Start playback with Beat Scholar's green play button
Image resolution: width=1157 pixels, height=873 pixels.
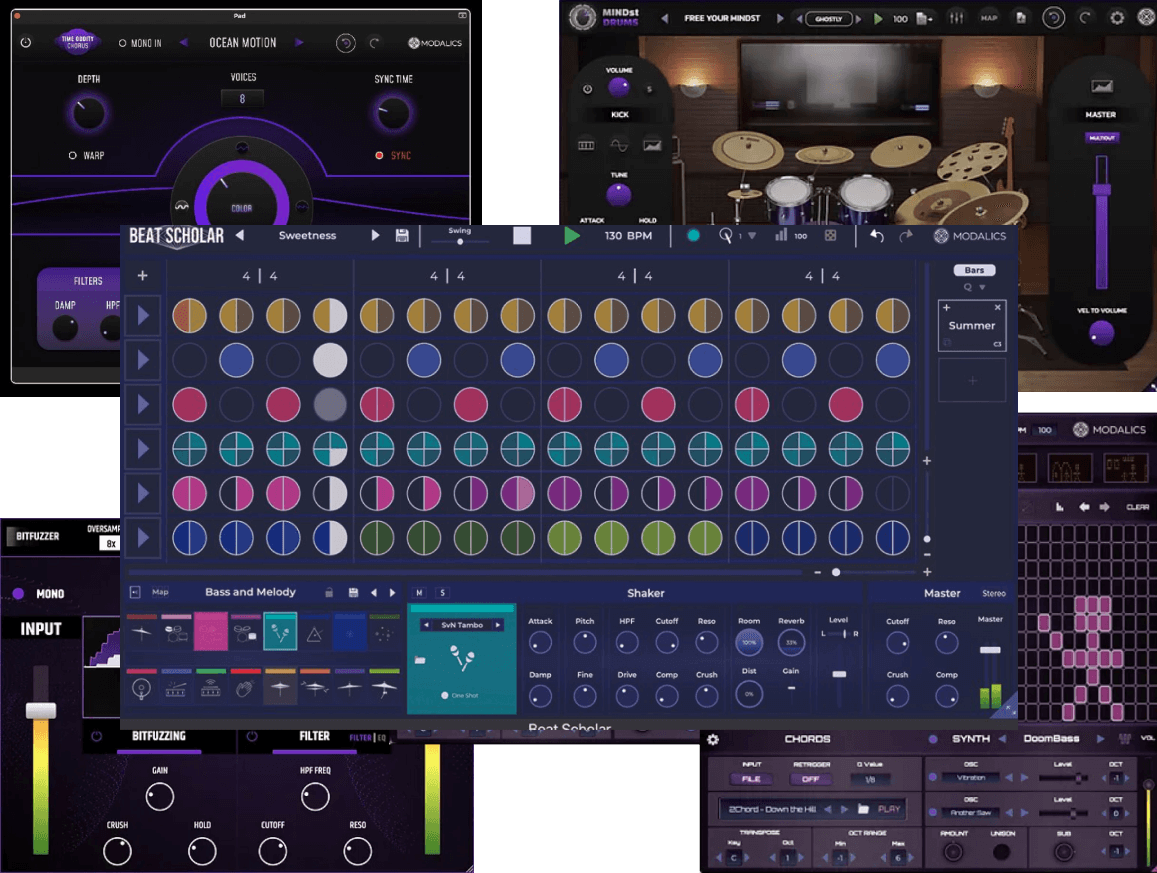(x=571, y=236)
